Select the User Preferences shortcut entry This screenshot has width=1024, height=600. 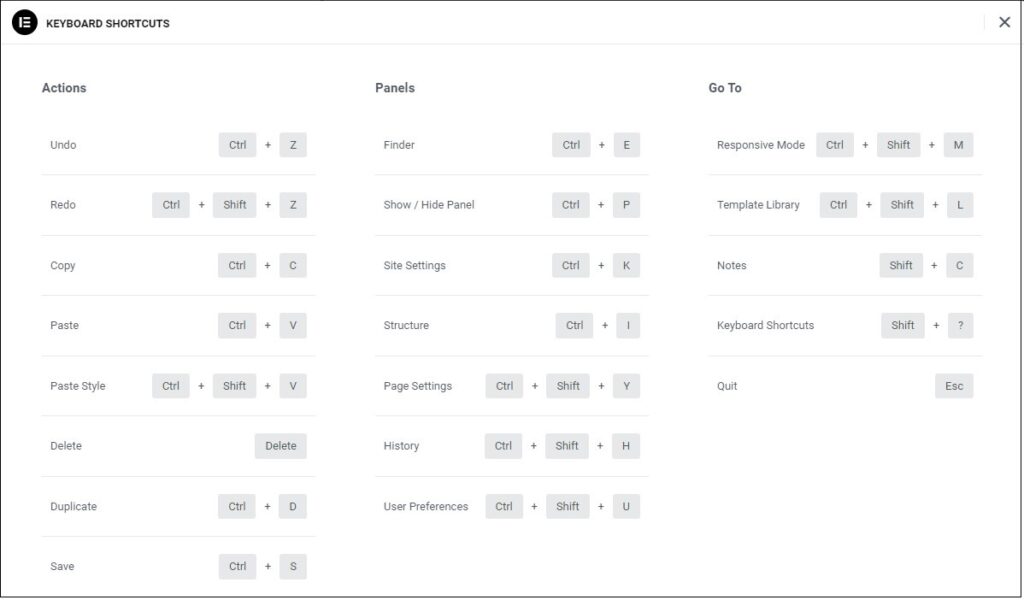426,506
